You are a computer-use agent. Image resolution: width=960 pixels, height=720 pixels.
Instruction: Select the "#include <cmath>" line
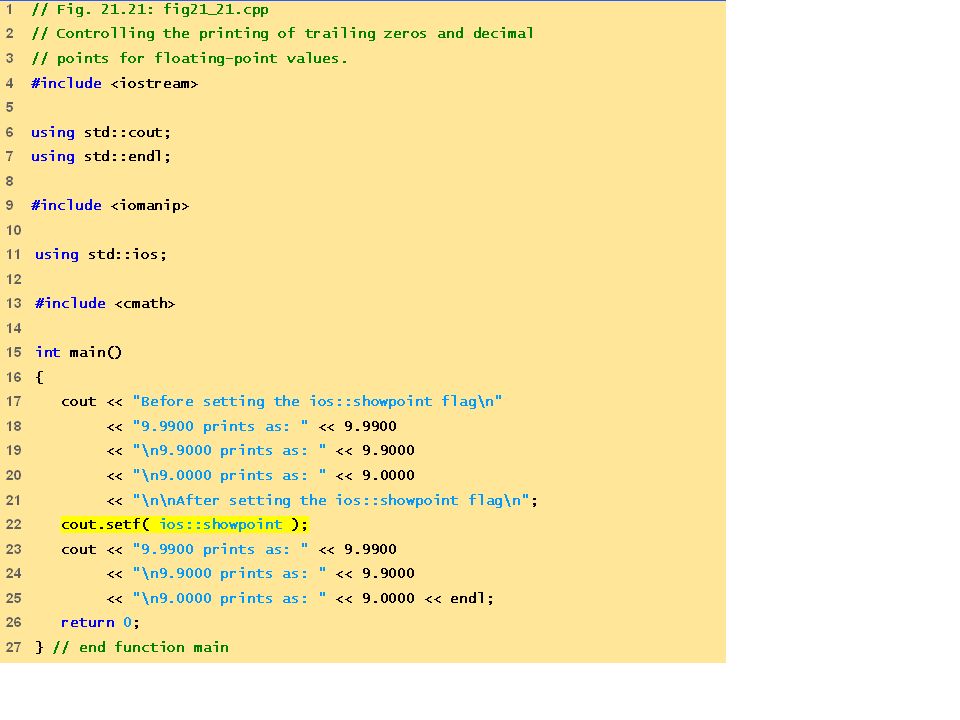coord(105,304)
